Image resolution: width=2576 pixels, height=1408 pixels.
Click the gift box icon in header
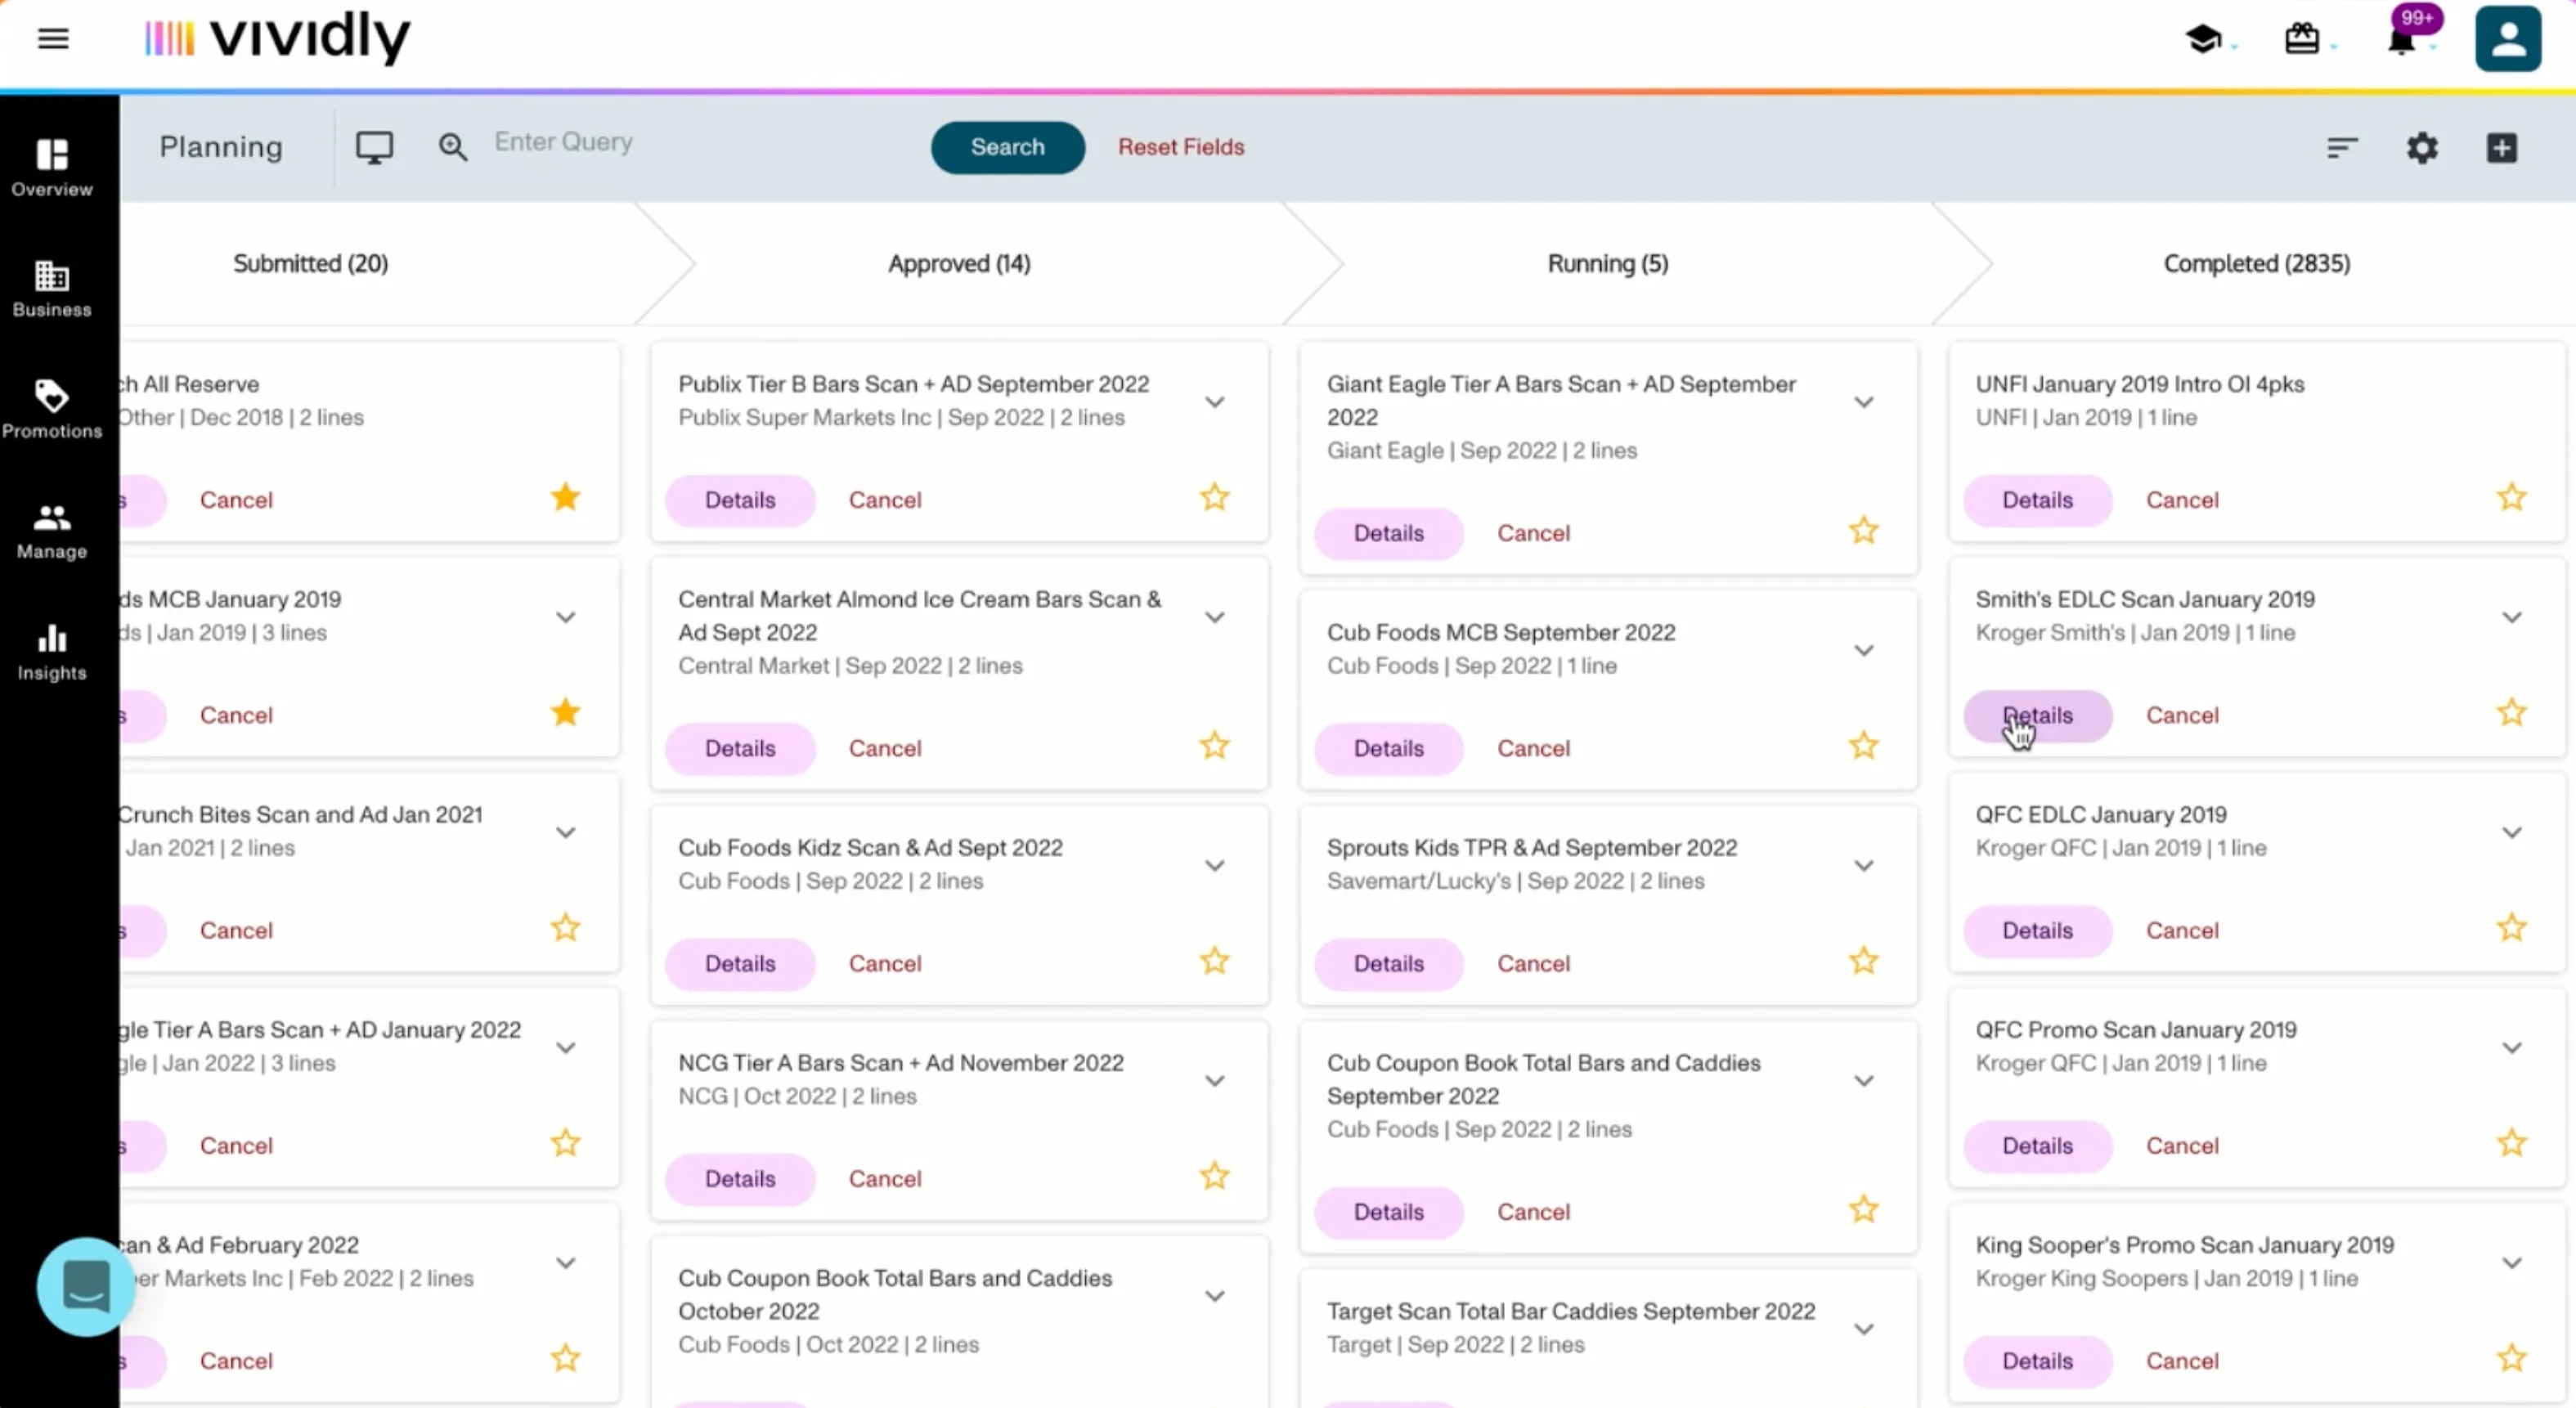coord(2301,39)
